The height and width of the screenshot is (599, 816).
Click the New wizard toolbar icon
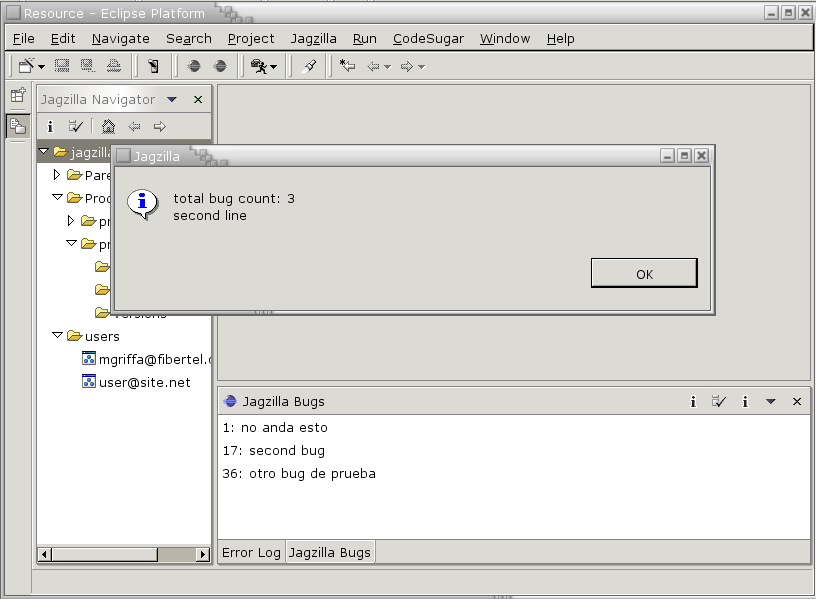[26, 66]
